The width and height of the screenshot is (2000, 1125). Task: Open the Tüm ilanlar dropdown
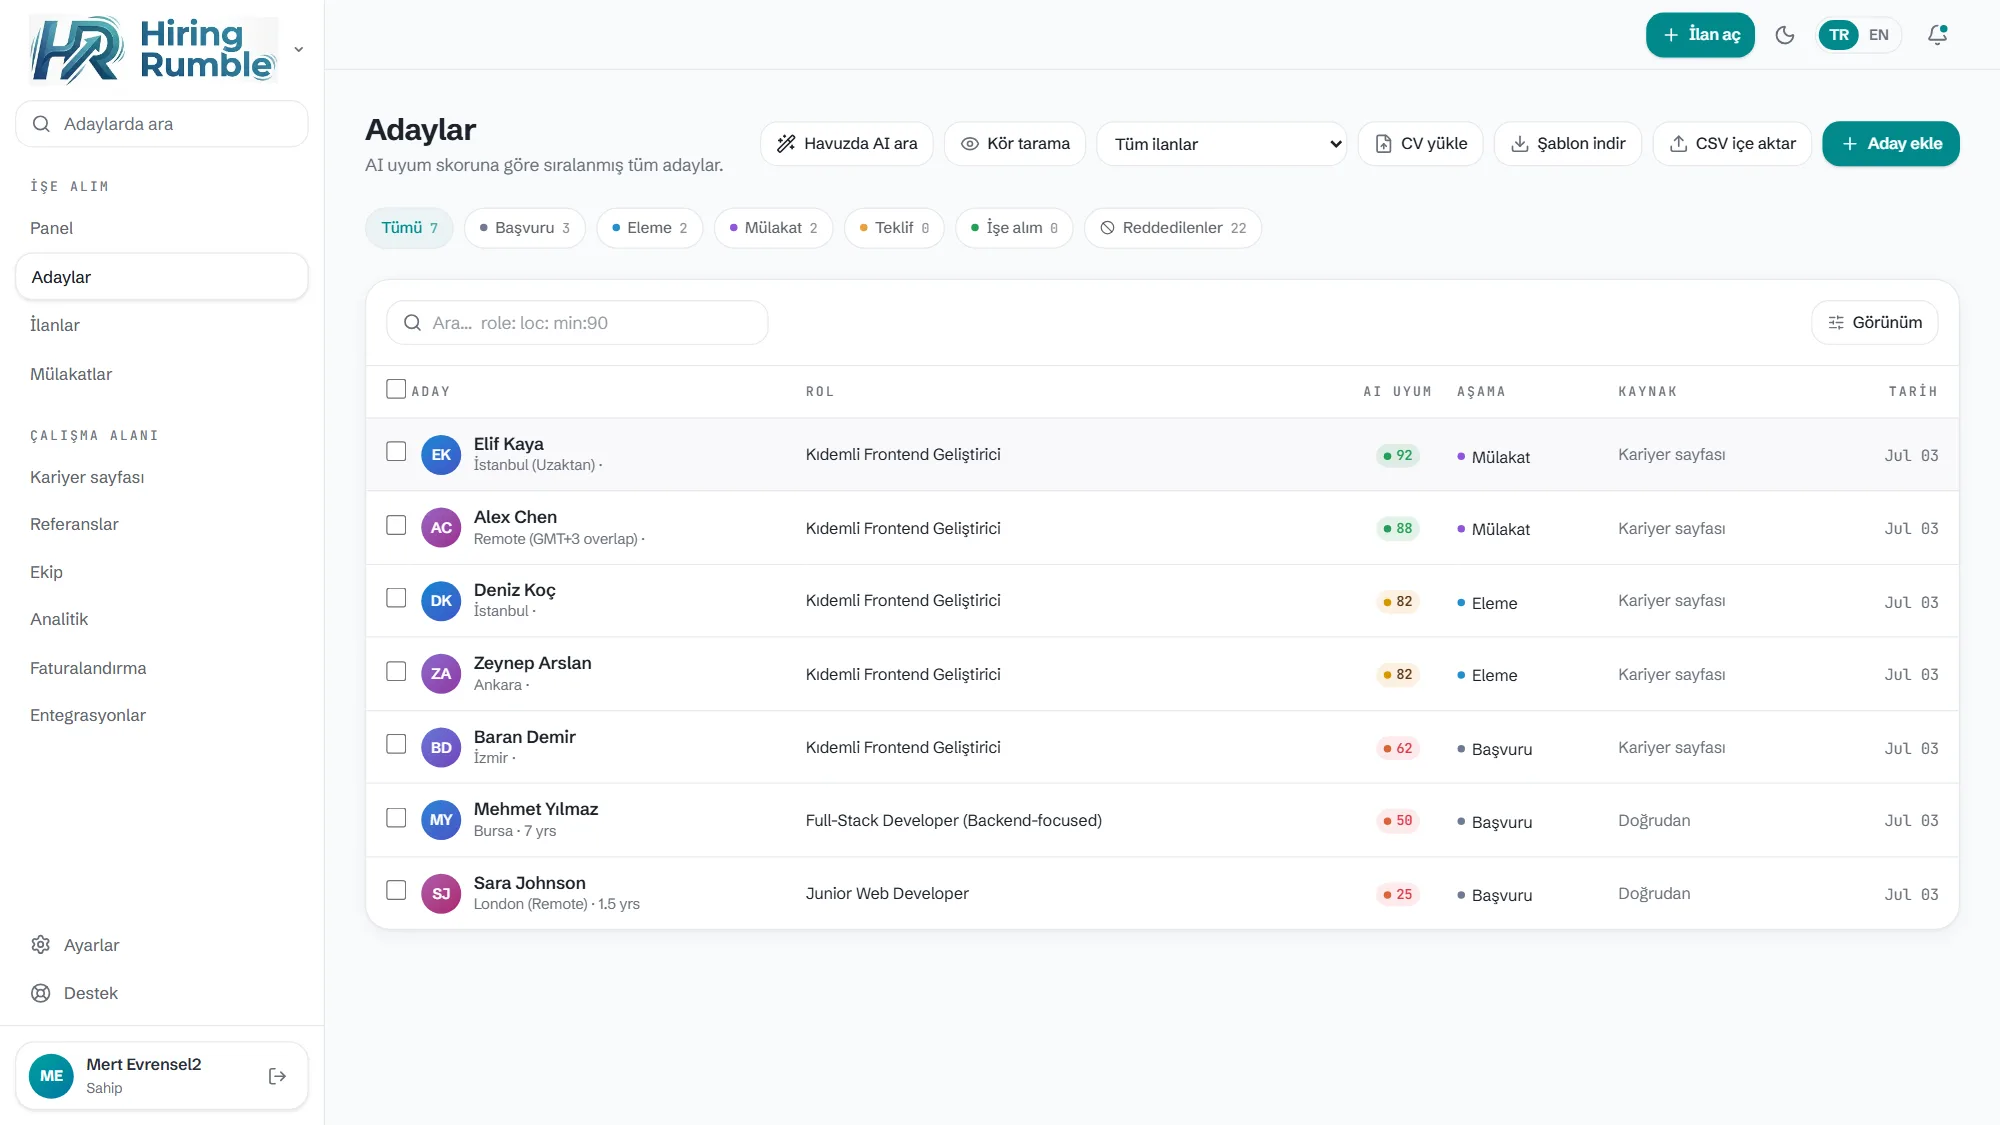point(1222,144)
